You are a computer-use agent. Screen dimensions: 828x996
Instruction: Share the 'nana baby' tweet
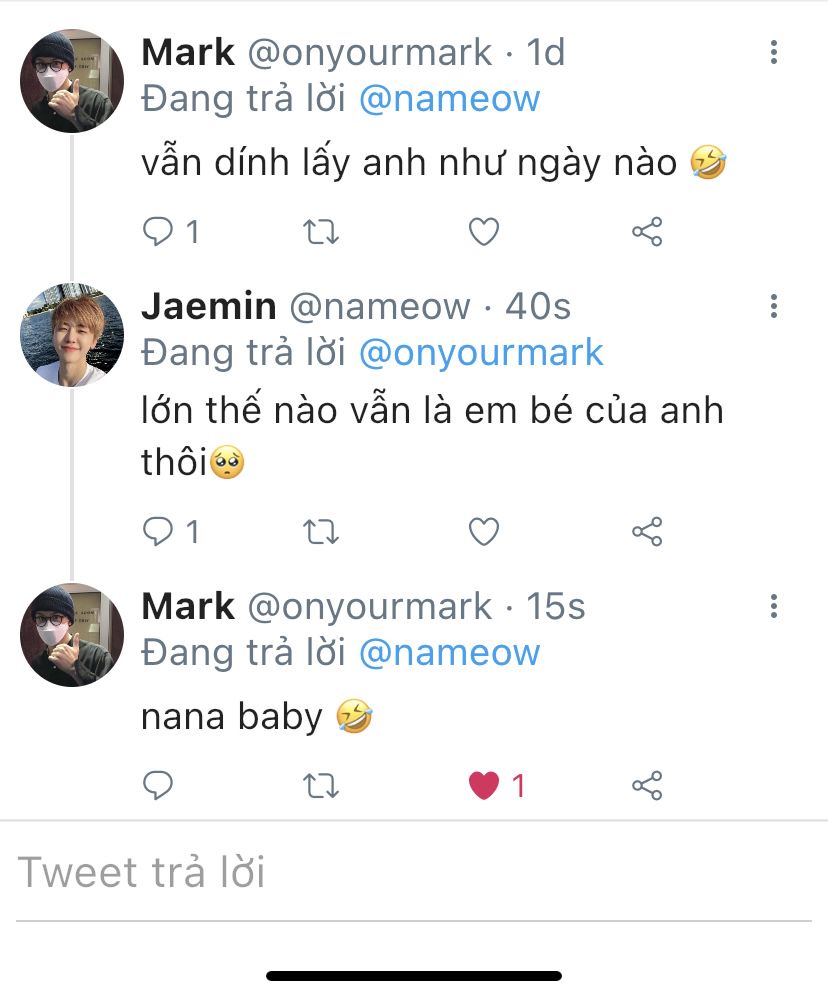click(647, 786)
